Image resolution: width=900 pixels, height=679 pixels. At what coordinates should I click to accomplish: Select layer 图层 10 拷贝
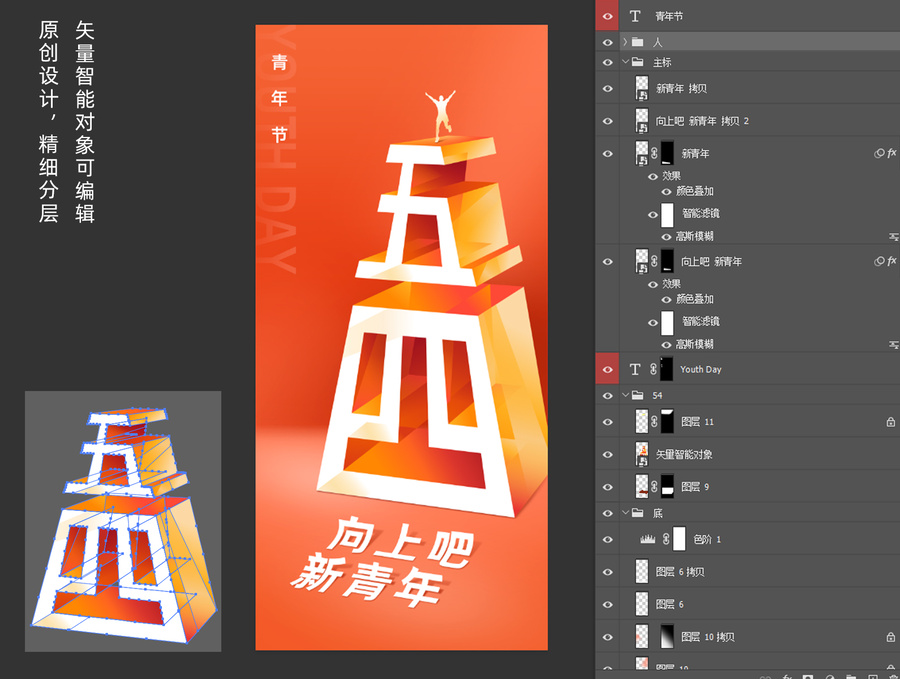[708, 637]
